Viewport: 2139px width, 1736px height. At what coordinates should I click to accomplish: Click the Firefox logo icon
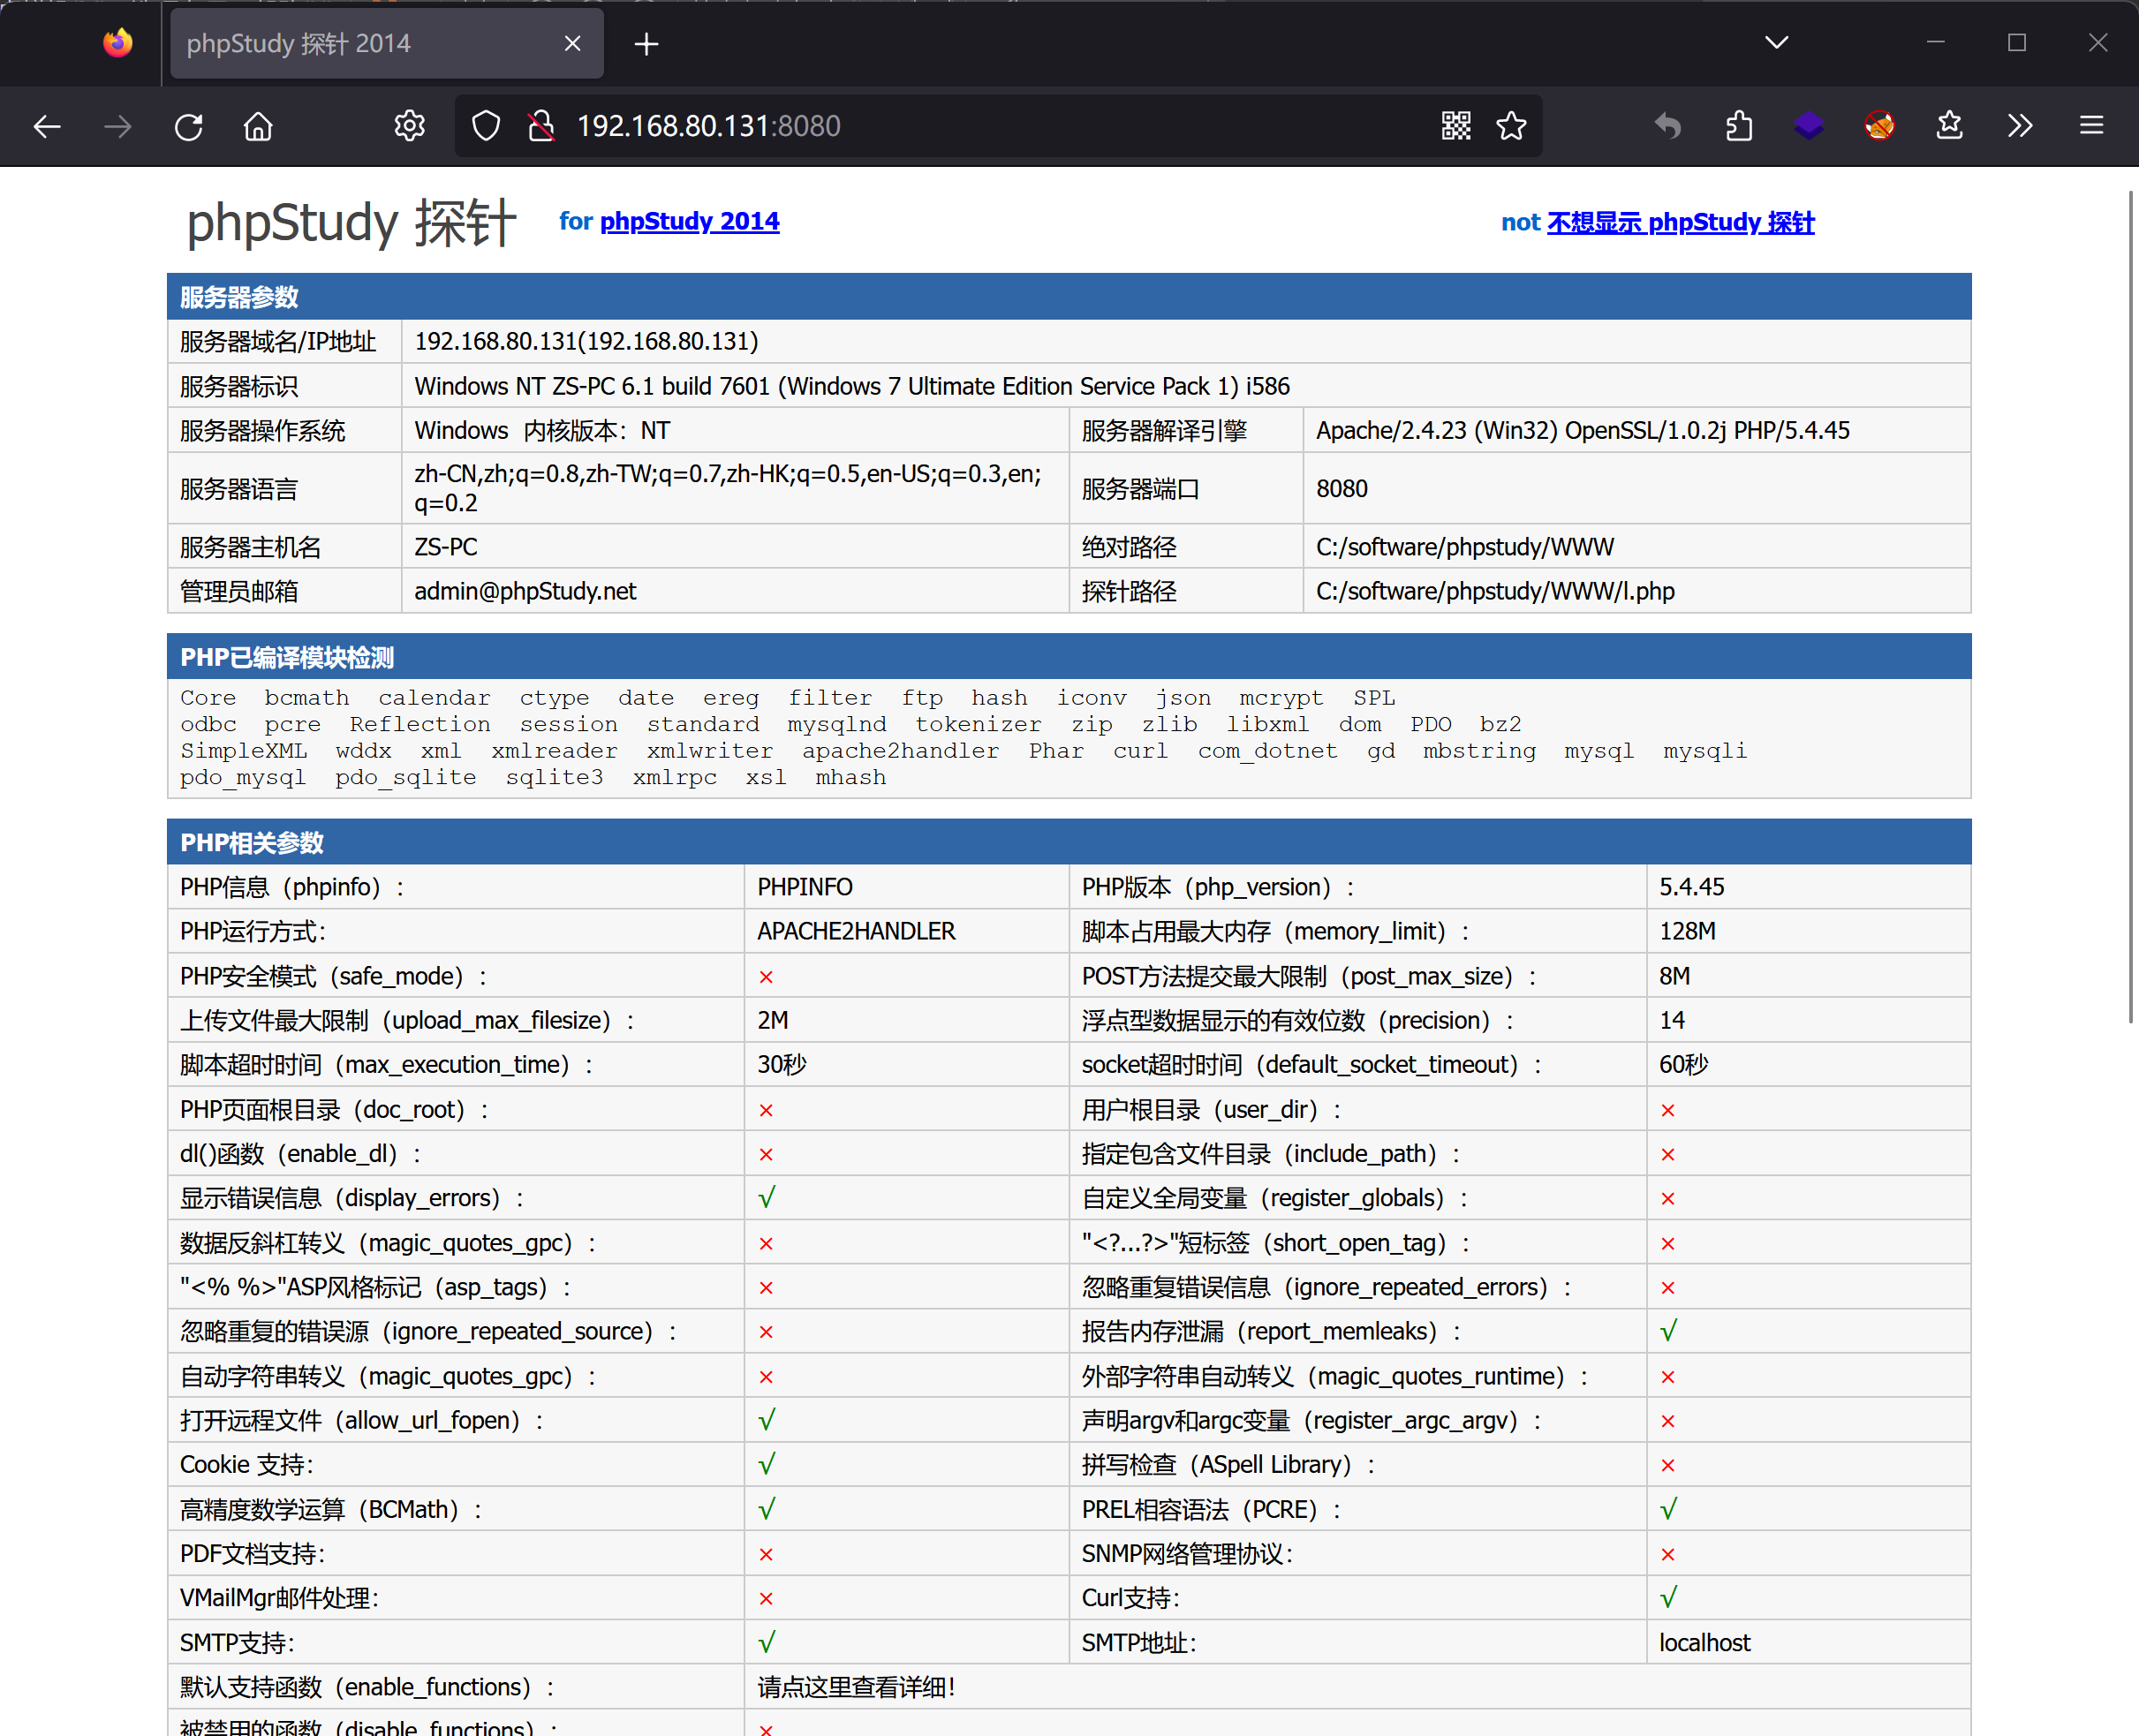118,43
